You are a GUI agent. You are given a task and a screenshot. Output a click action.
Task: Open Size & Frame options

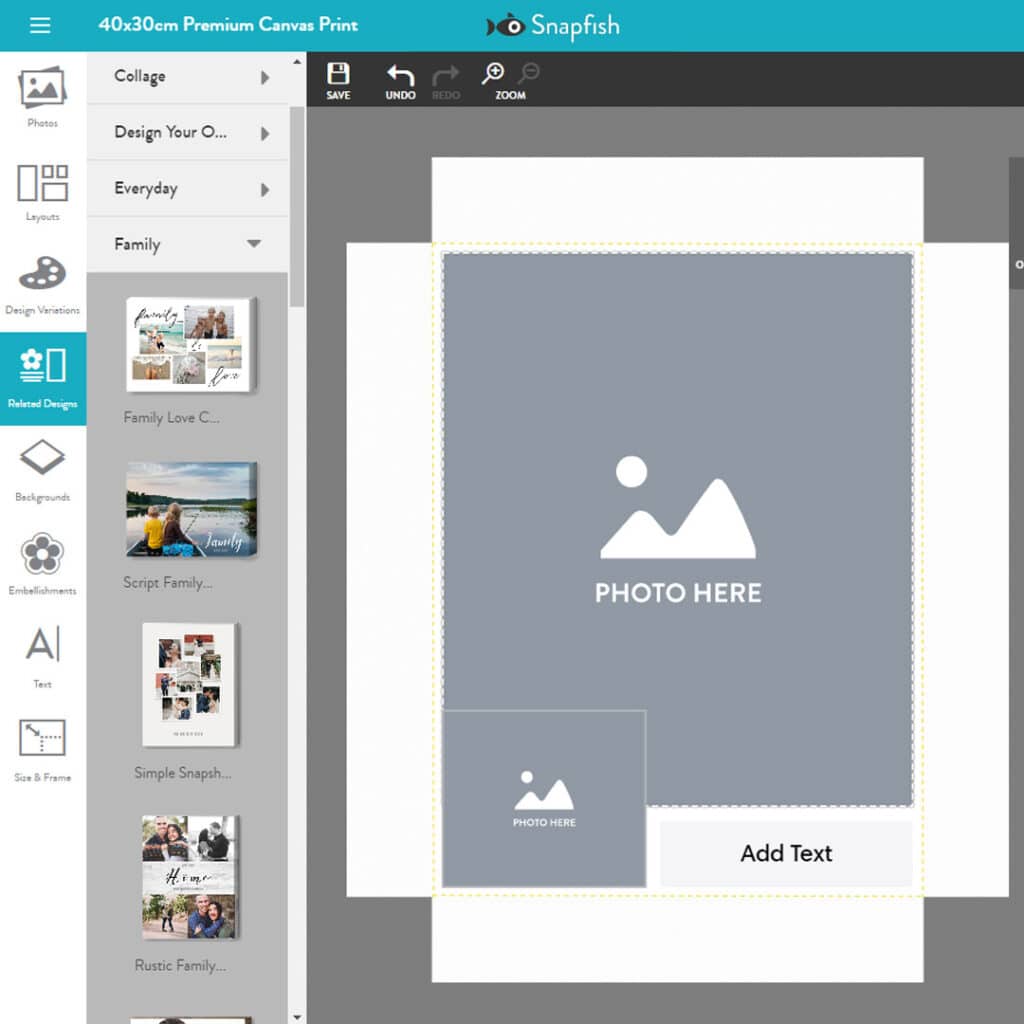click(x=42, y=750)
